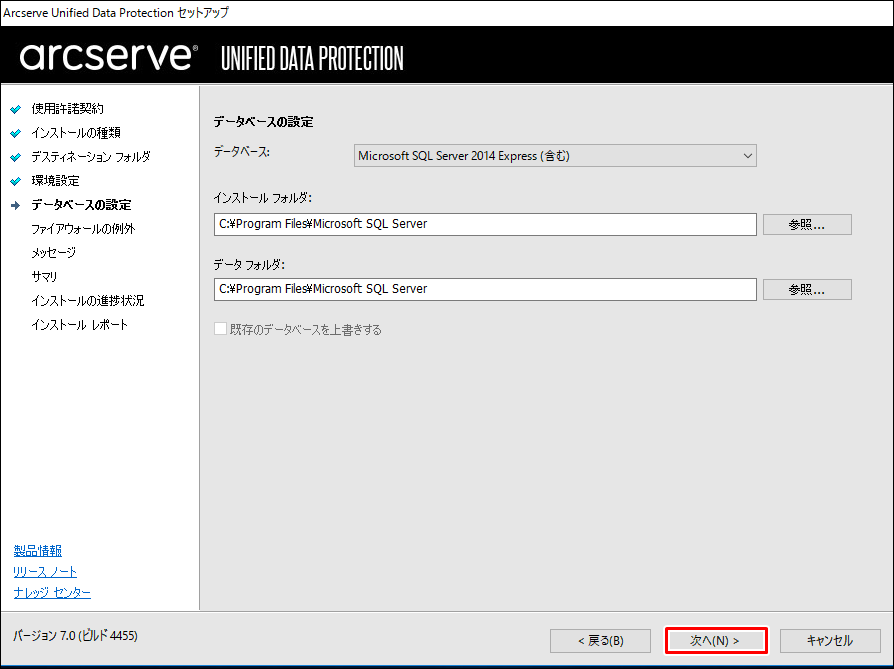Select the デスティネーション フォルダ step
Viewport: 894px width, 669px height.
click(x=91, y=156)
